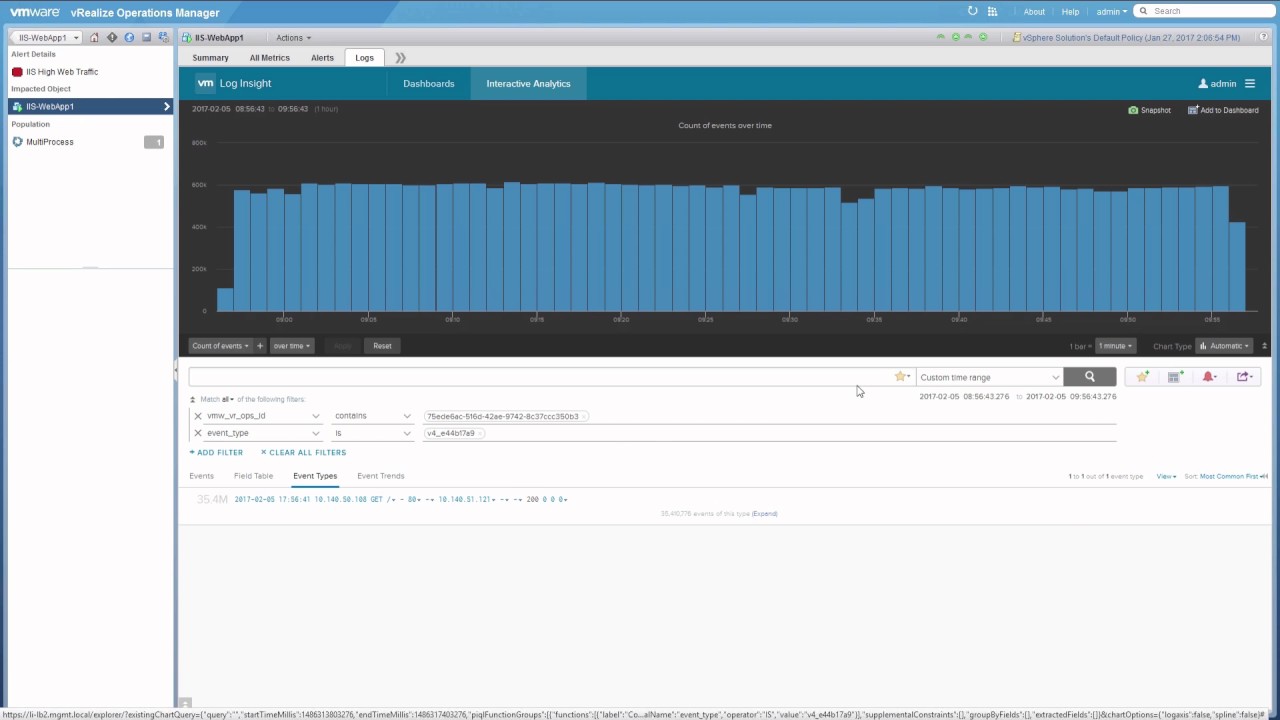Open the contains operator dropdown
The image size is (1280, 720).
tap(372, 416)
